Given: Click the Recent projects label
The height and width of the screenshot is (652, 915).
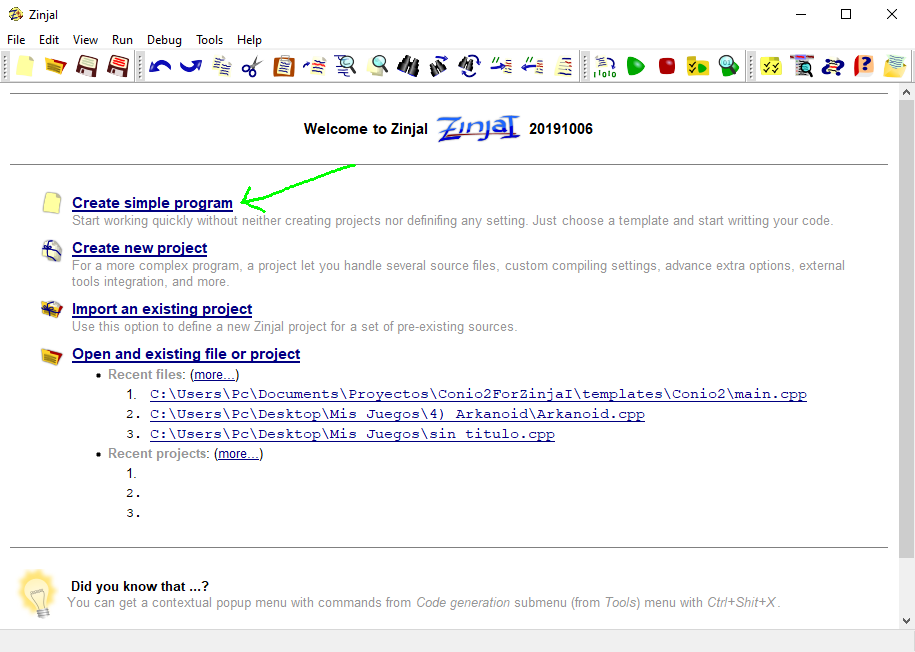Looking at the screenshot, I should [159, 454].
